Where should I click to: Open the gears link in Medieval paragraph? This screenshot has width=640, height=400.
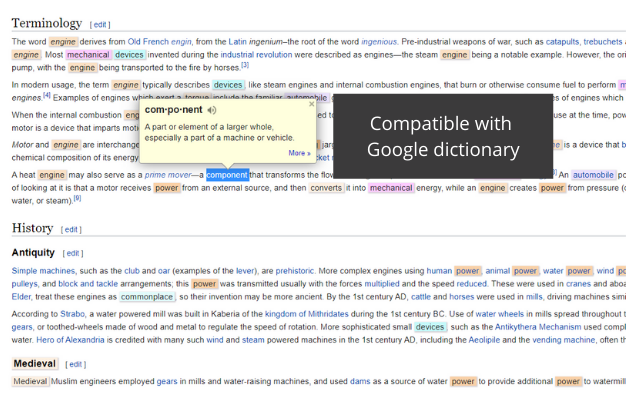pos(167,381)
